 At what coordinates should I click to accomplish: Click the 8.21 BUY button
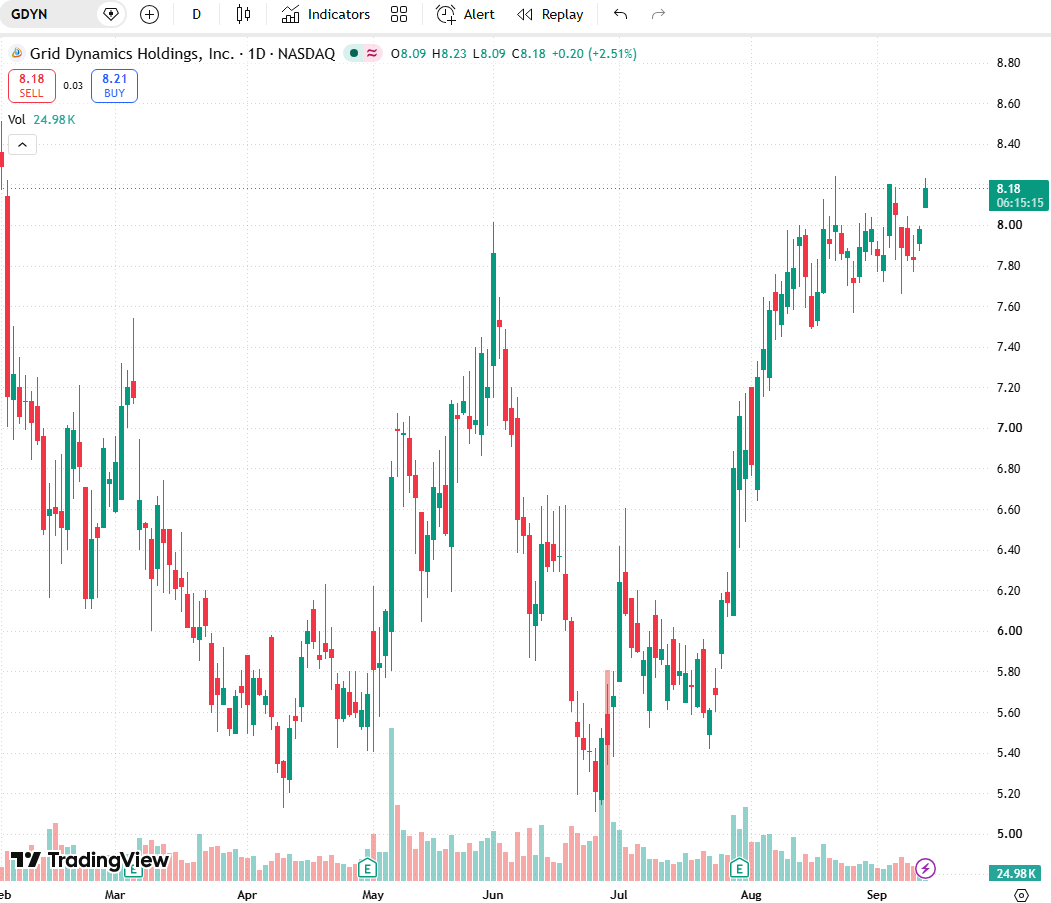115,86
